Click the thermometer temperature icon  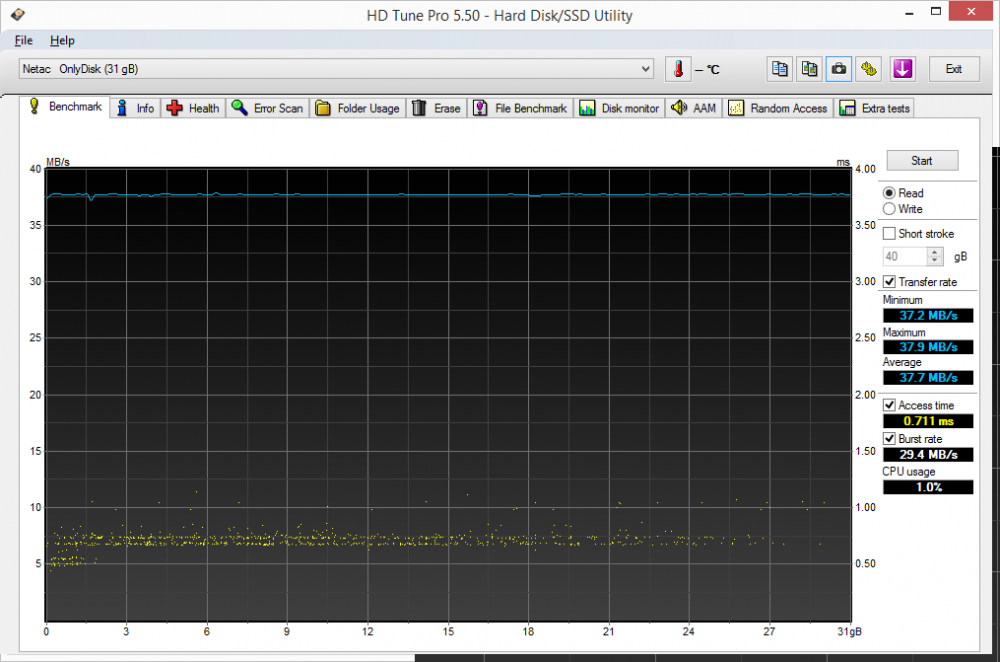pos(678,69)
